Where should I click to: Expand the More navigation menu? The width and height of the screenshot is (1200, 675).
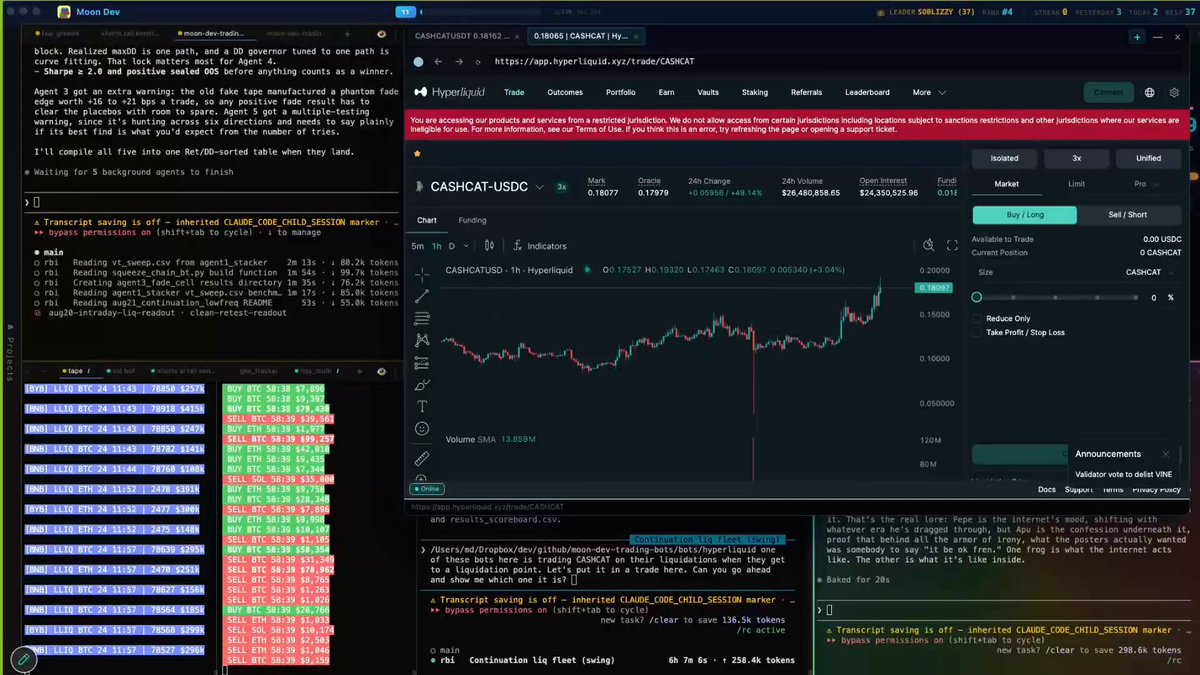coord(929,92)
